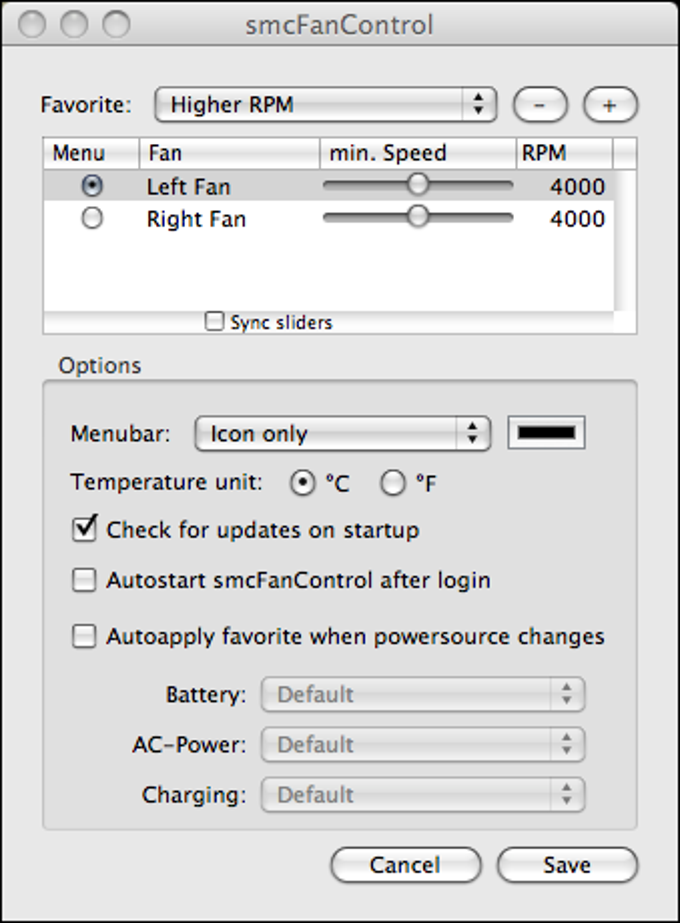The image size is (680, 923).
Task: Choose °C temperature unit
Action: (302, 484)
